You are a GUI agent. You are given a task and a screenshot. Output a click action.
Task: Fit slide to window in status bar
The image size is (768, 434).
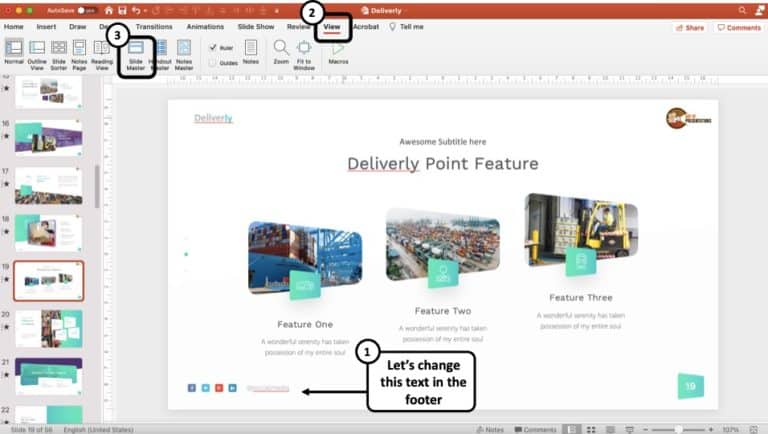(754, 429)
